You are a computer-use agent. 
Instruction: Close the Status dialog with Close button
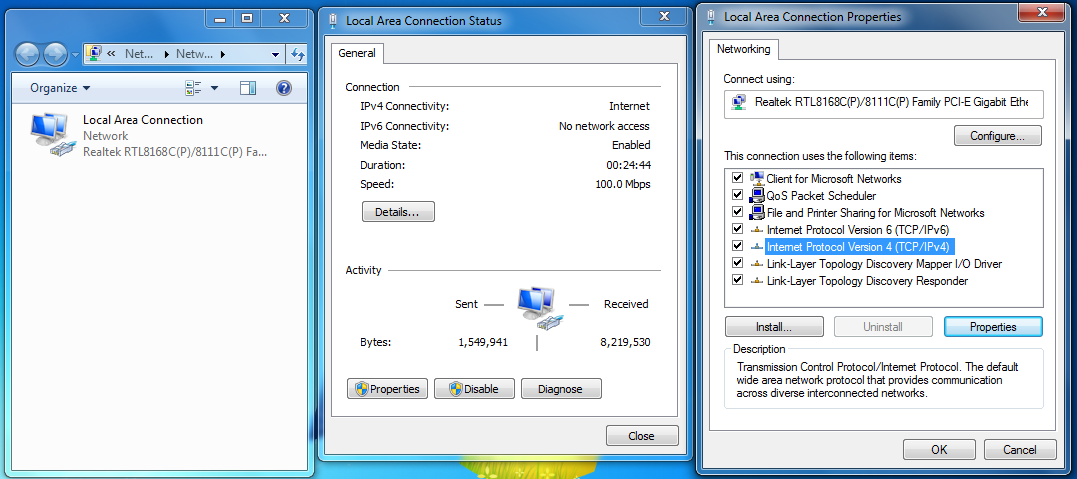point(642,436)
